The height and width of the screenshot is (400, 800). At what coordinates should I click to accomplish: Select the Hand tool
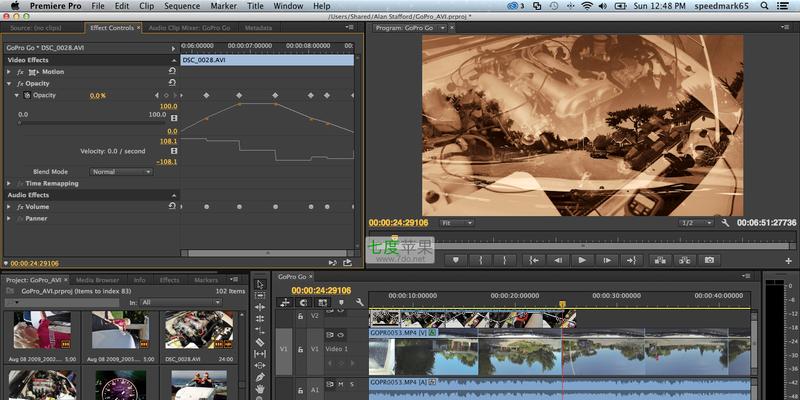click(260, 389)
